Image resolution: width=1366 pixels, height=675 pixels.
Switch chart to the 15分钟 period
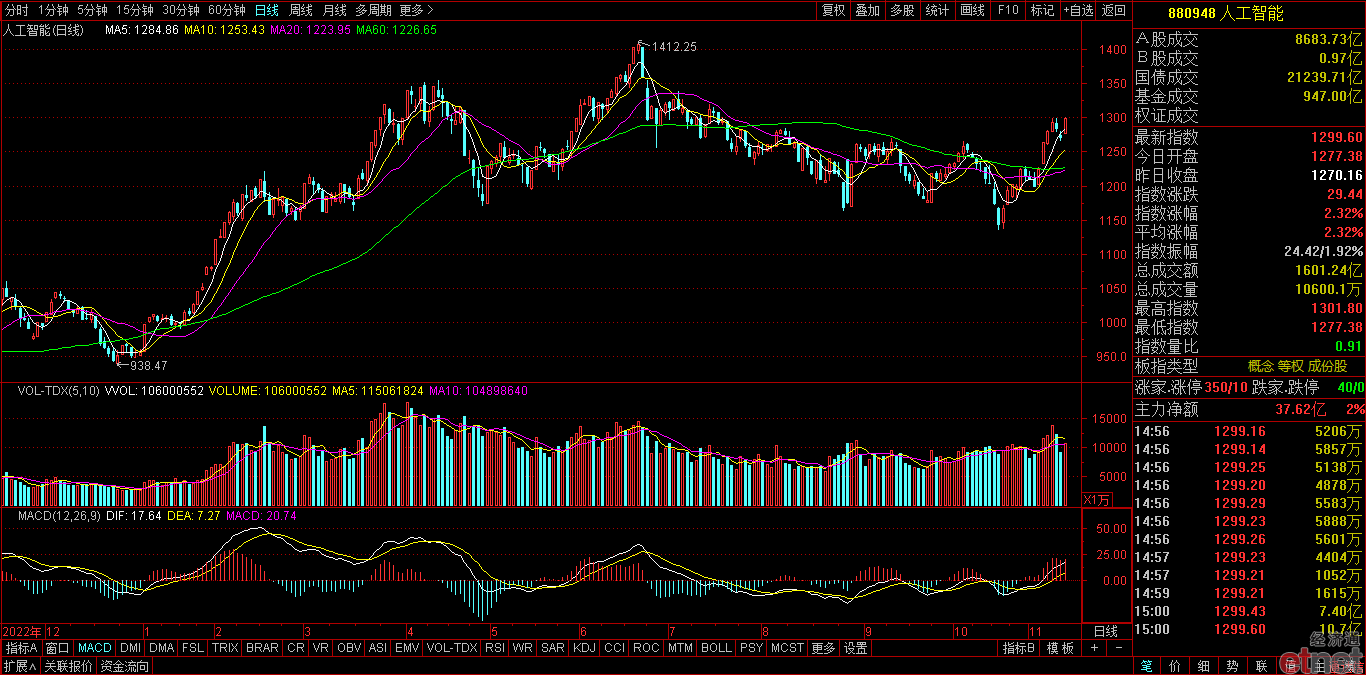click(134, 10)
